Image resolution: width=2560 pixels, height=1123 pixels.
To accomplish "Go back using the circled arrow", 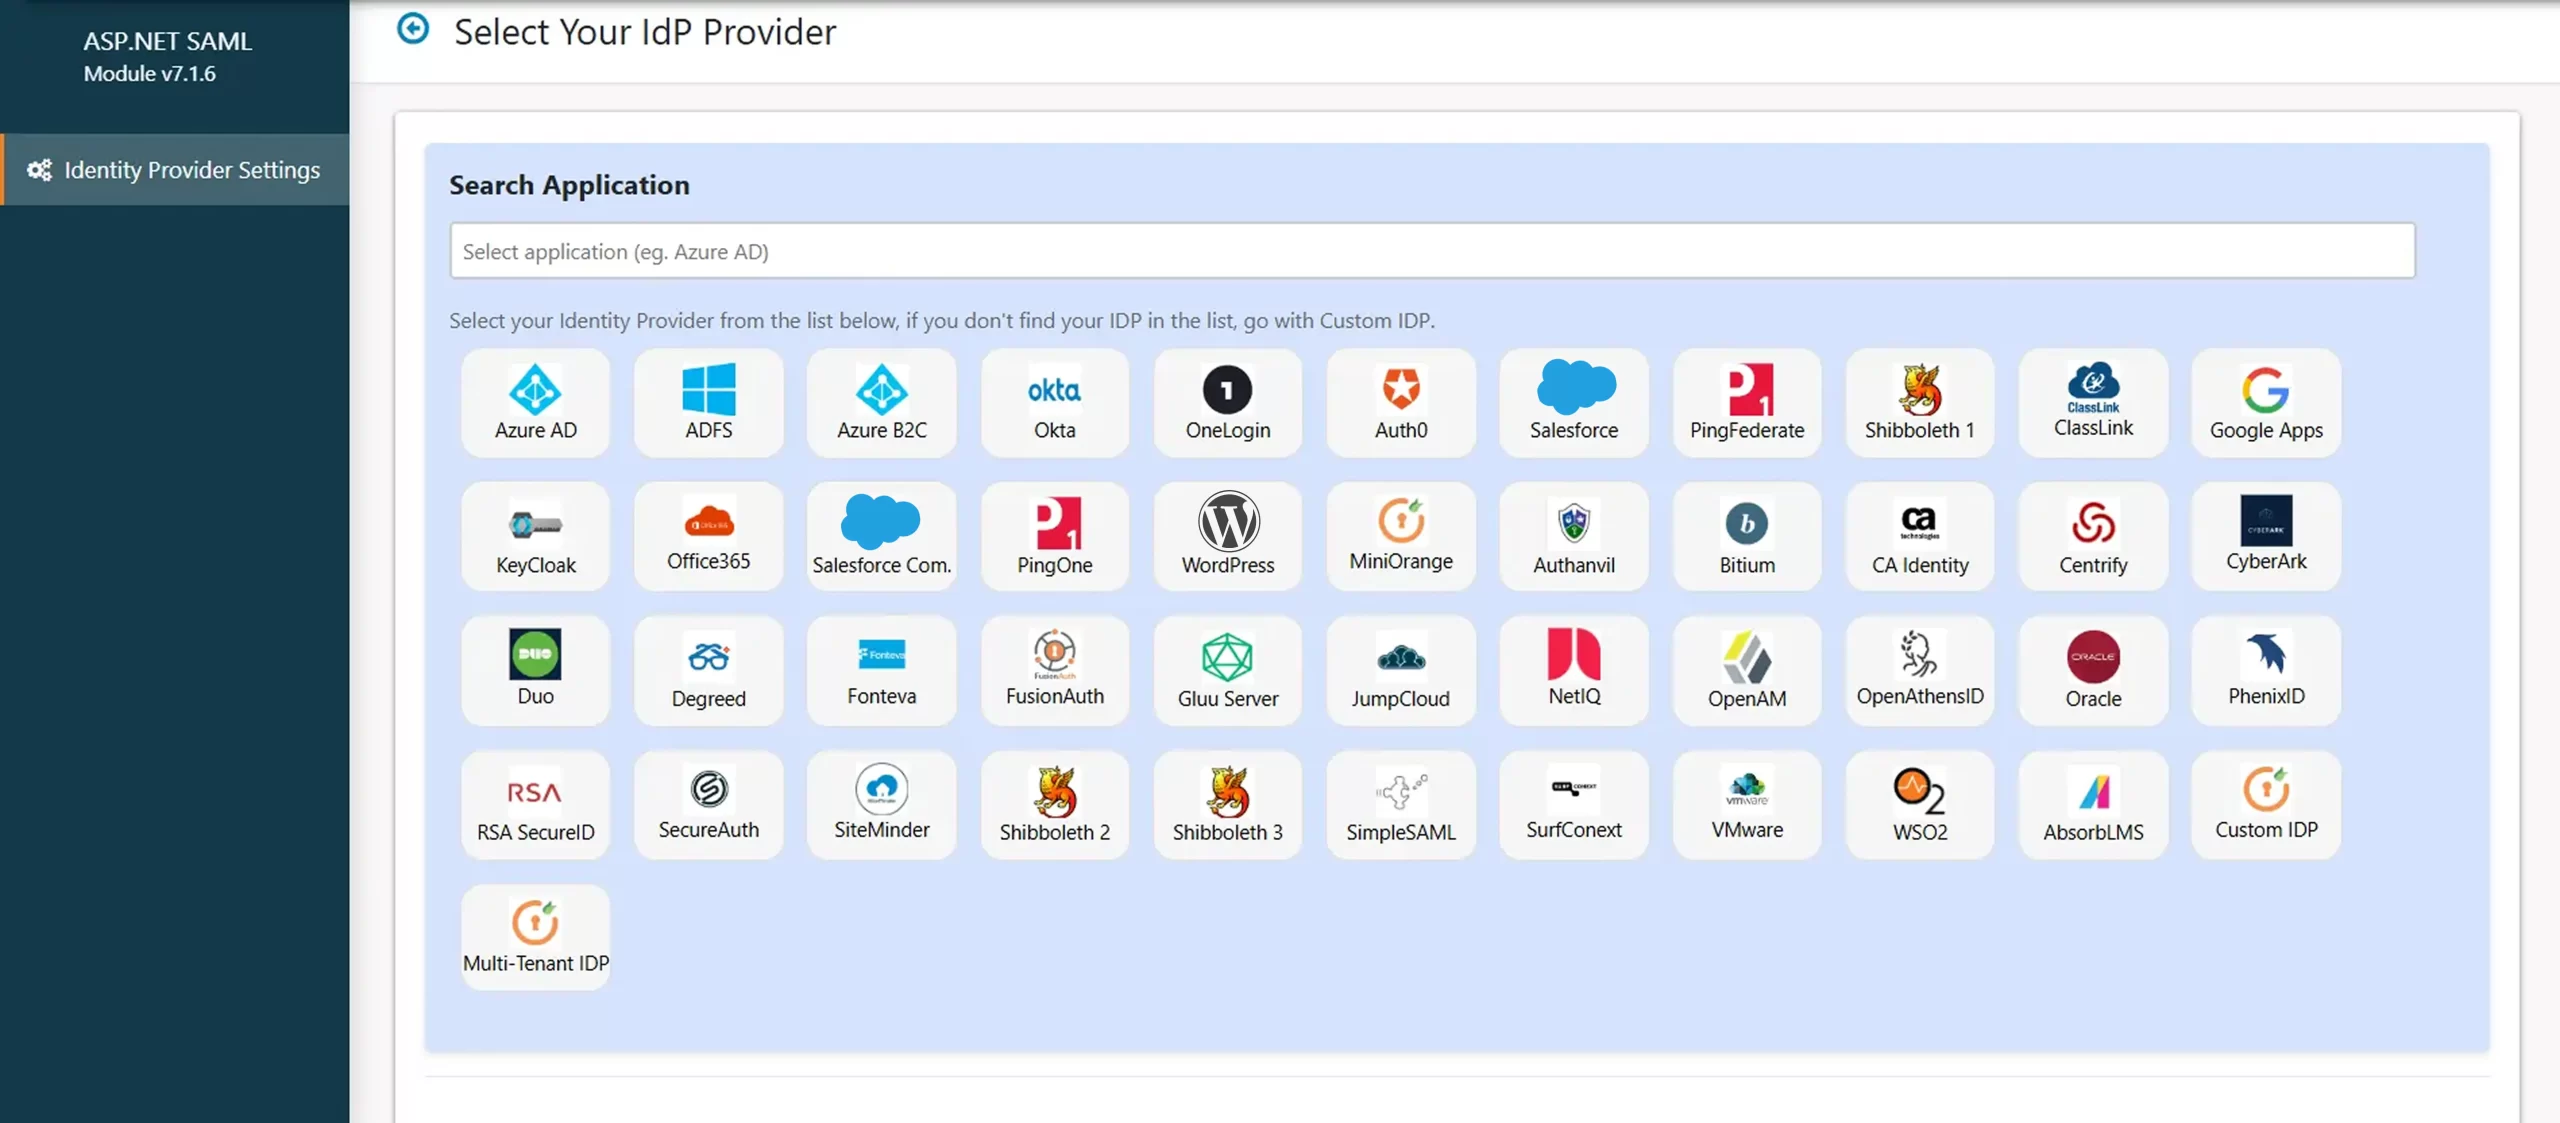I will tap(413, 28).
